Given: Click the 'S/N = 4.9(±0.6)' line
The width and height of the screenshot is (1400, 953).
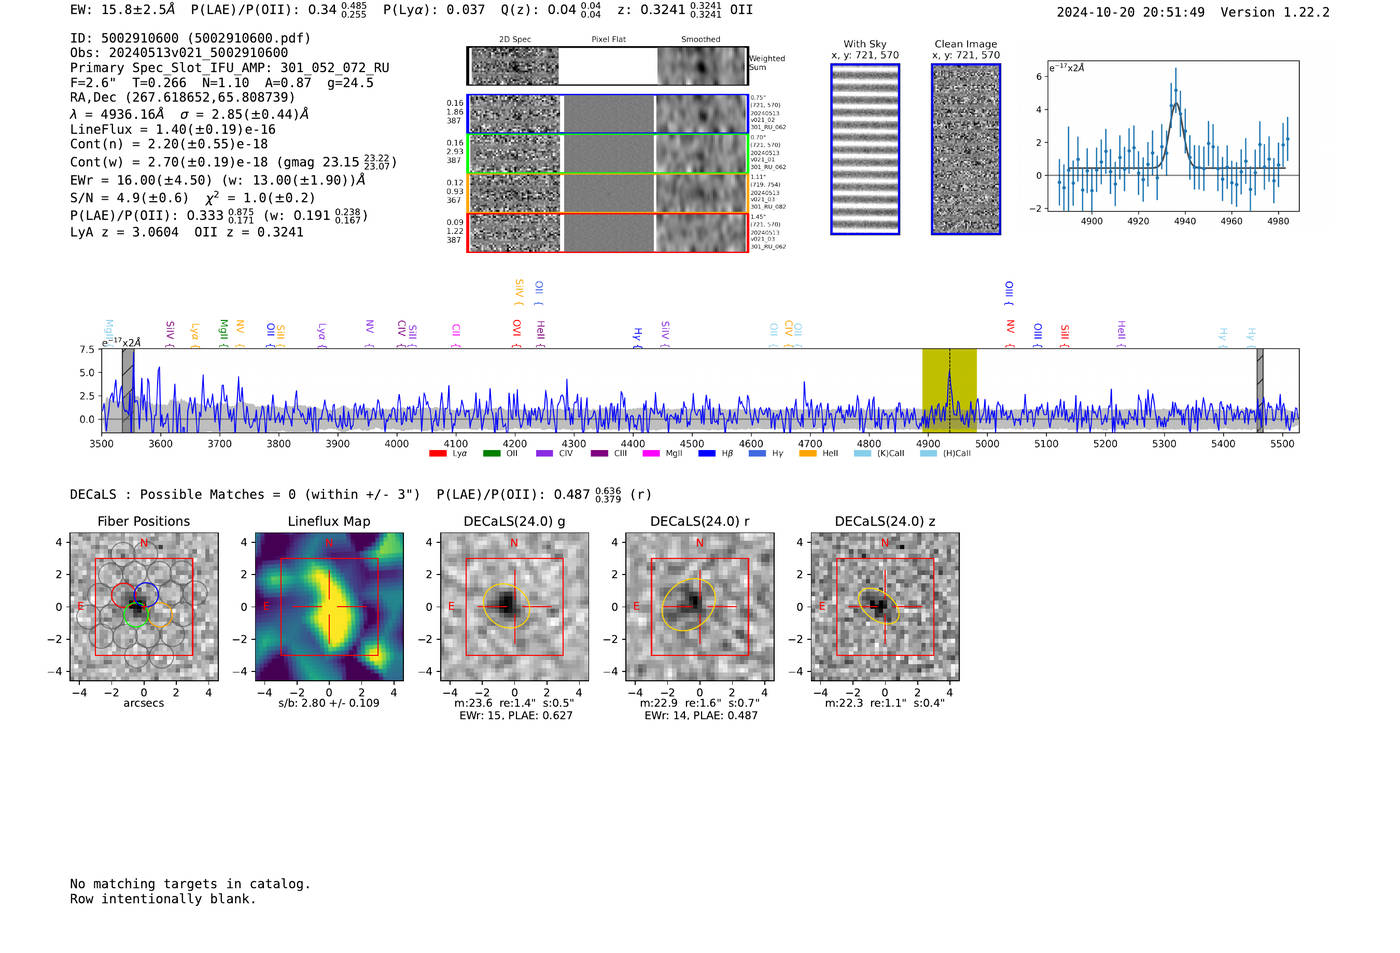Looking at the screenshot, I should pyautogui.click(x=193, y=198).
